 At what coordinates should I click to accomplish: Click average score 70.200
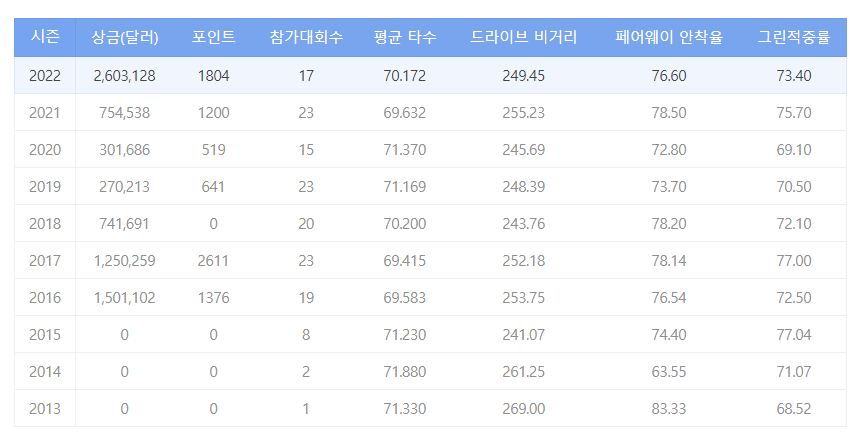(x=405, y=223)
